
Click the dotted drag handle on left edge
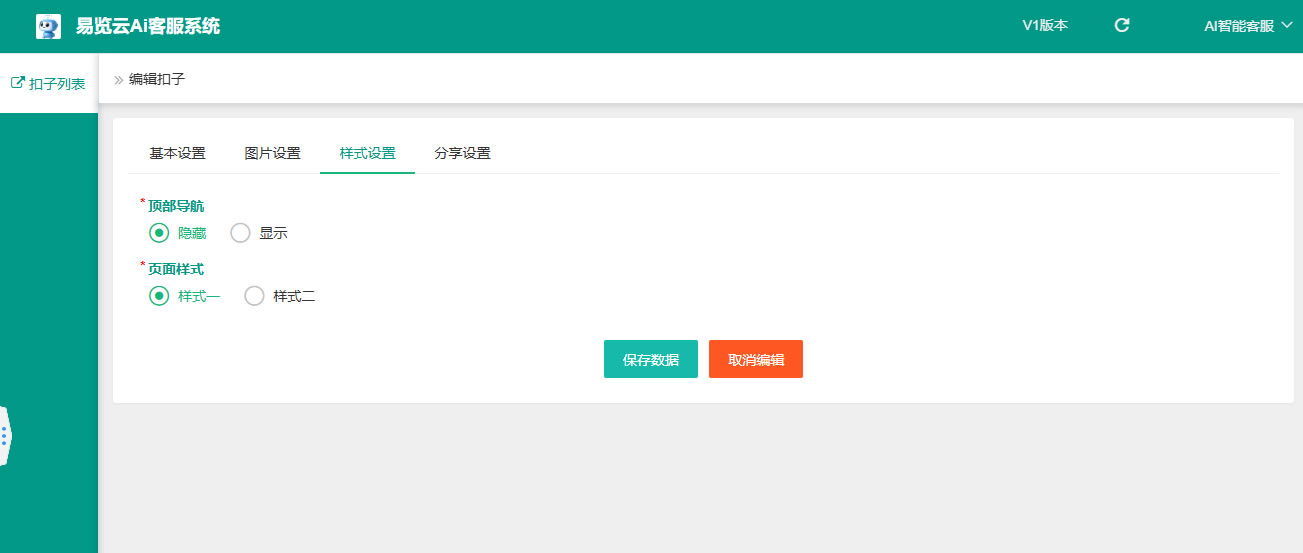point(5,435)
